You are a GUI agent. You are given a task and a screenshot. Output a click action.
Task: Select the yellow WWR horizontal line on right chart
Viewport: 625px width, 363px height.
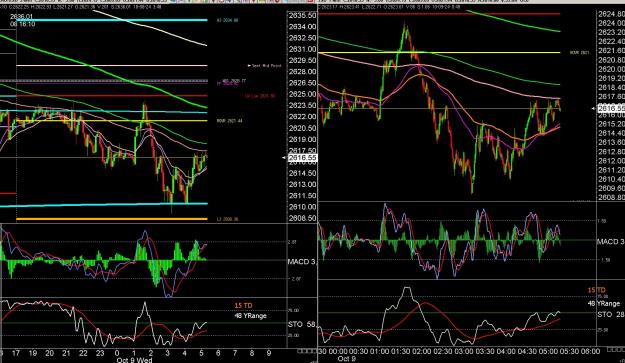(439, 52)
